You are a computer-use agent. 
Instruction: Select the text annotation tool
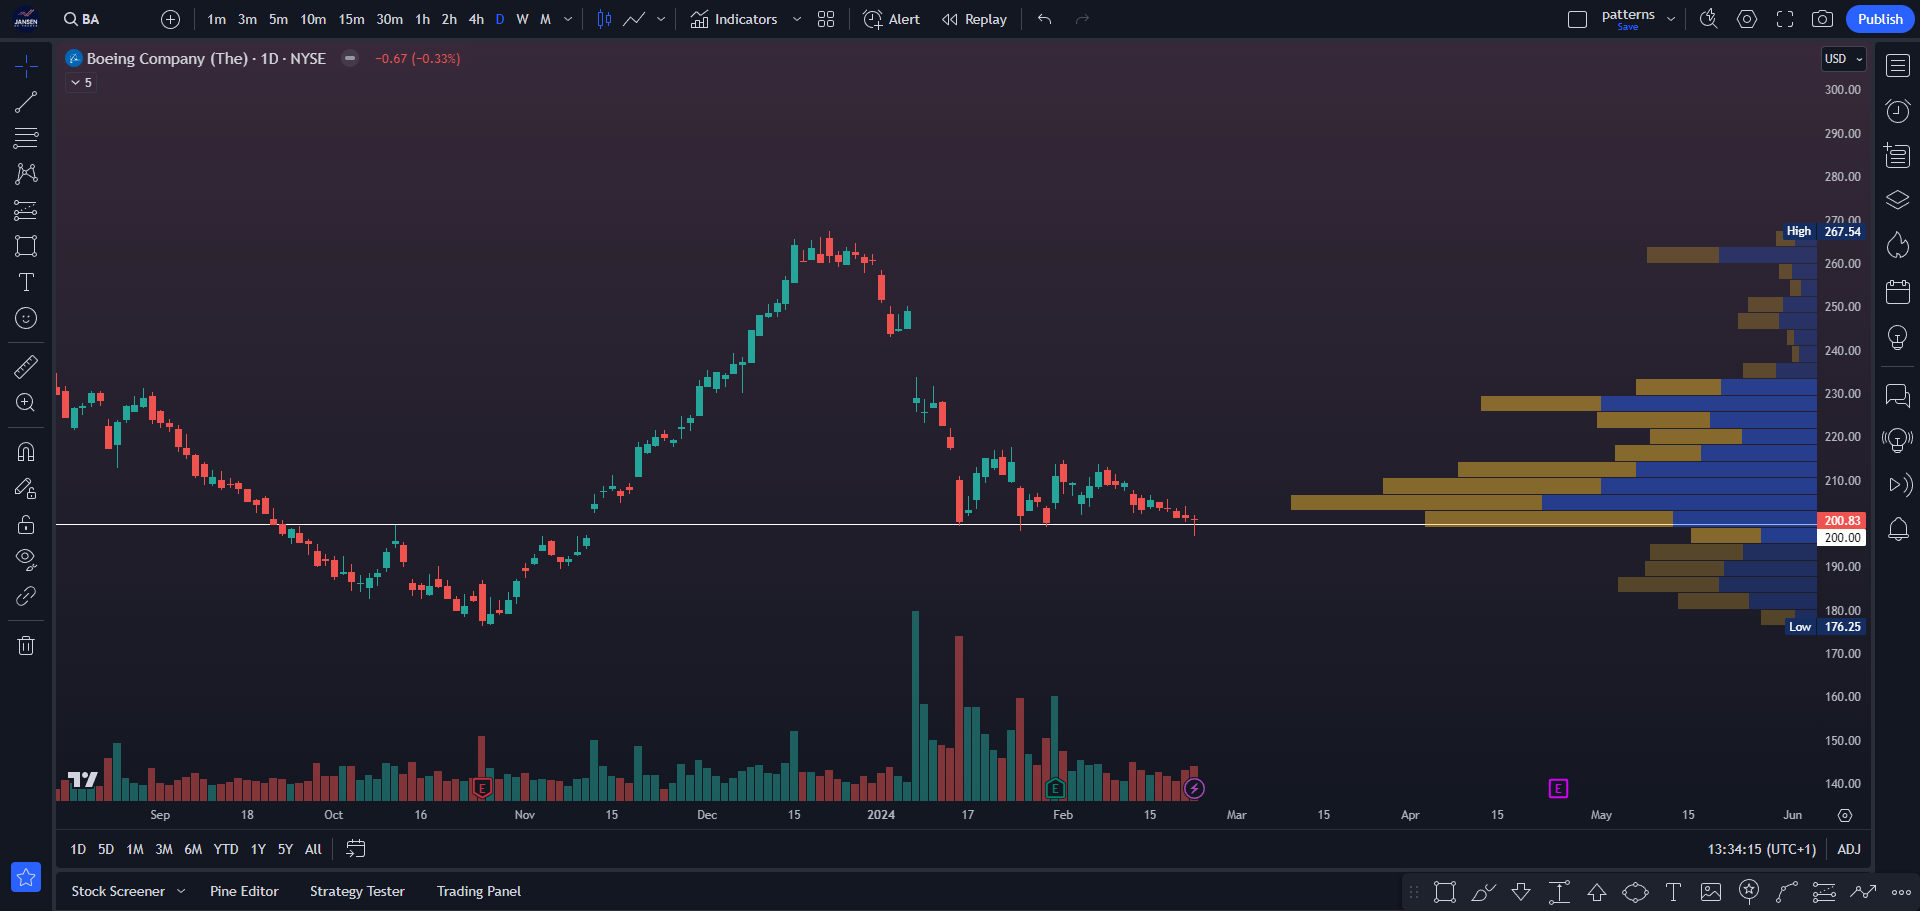pos(26,282)
